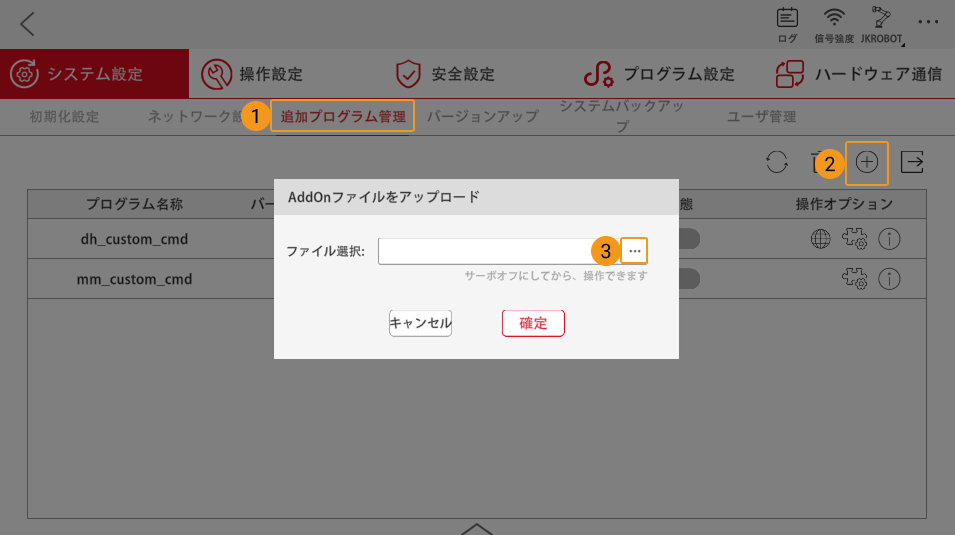Open the バージョンアップ sub-tab

[482, 116]
